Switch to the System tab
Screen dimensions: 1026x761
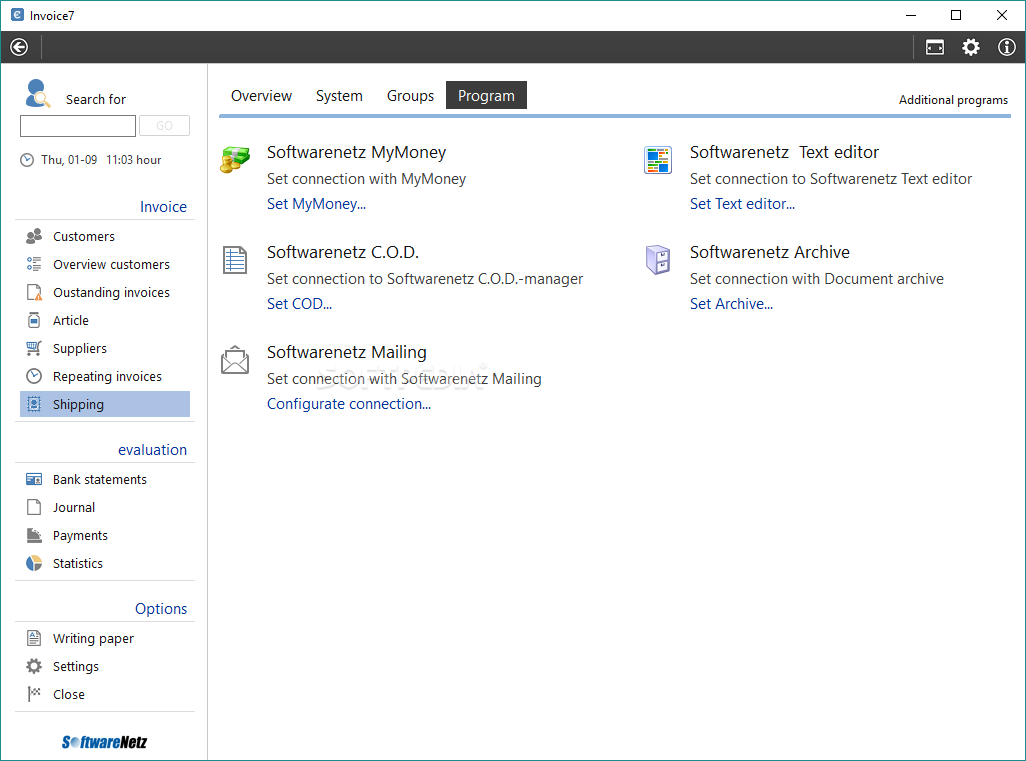click(x=339, y=96)
